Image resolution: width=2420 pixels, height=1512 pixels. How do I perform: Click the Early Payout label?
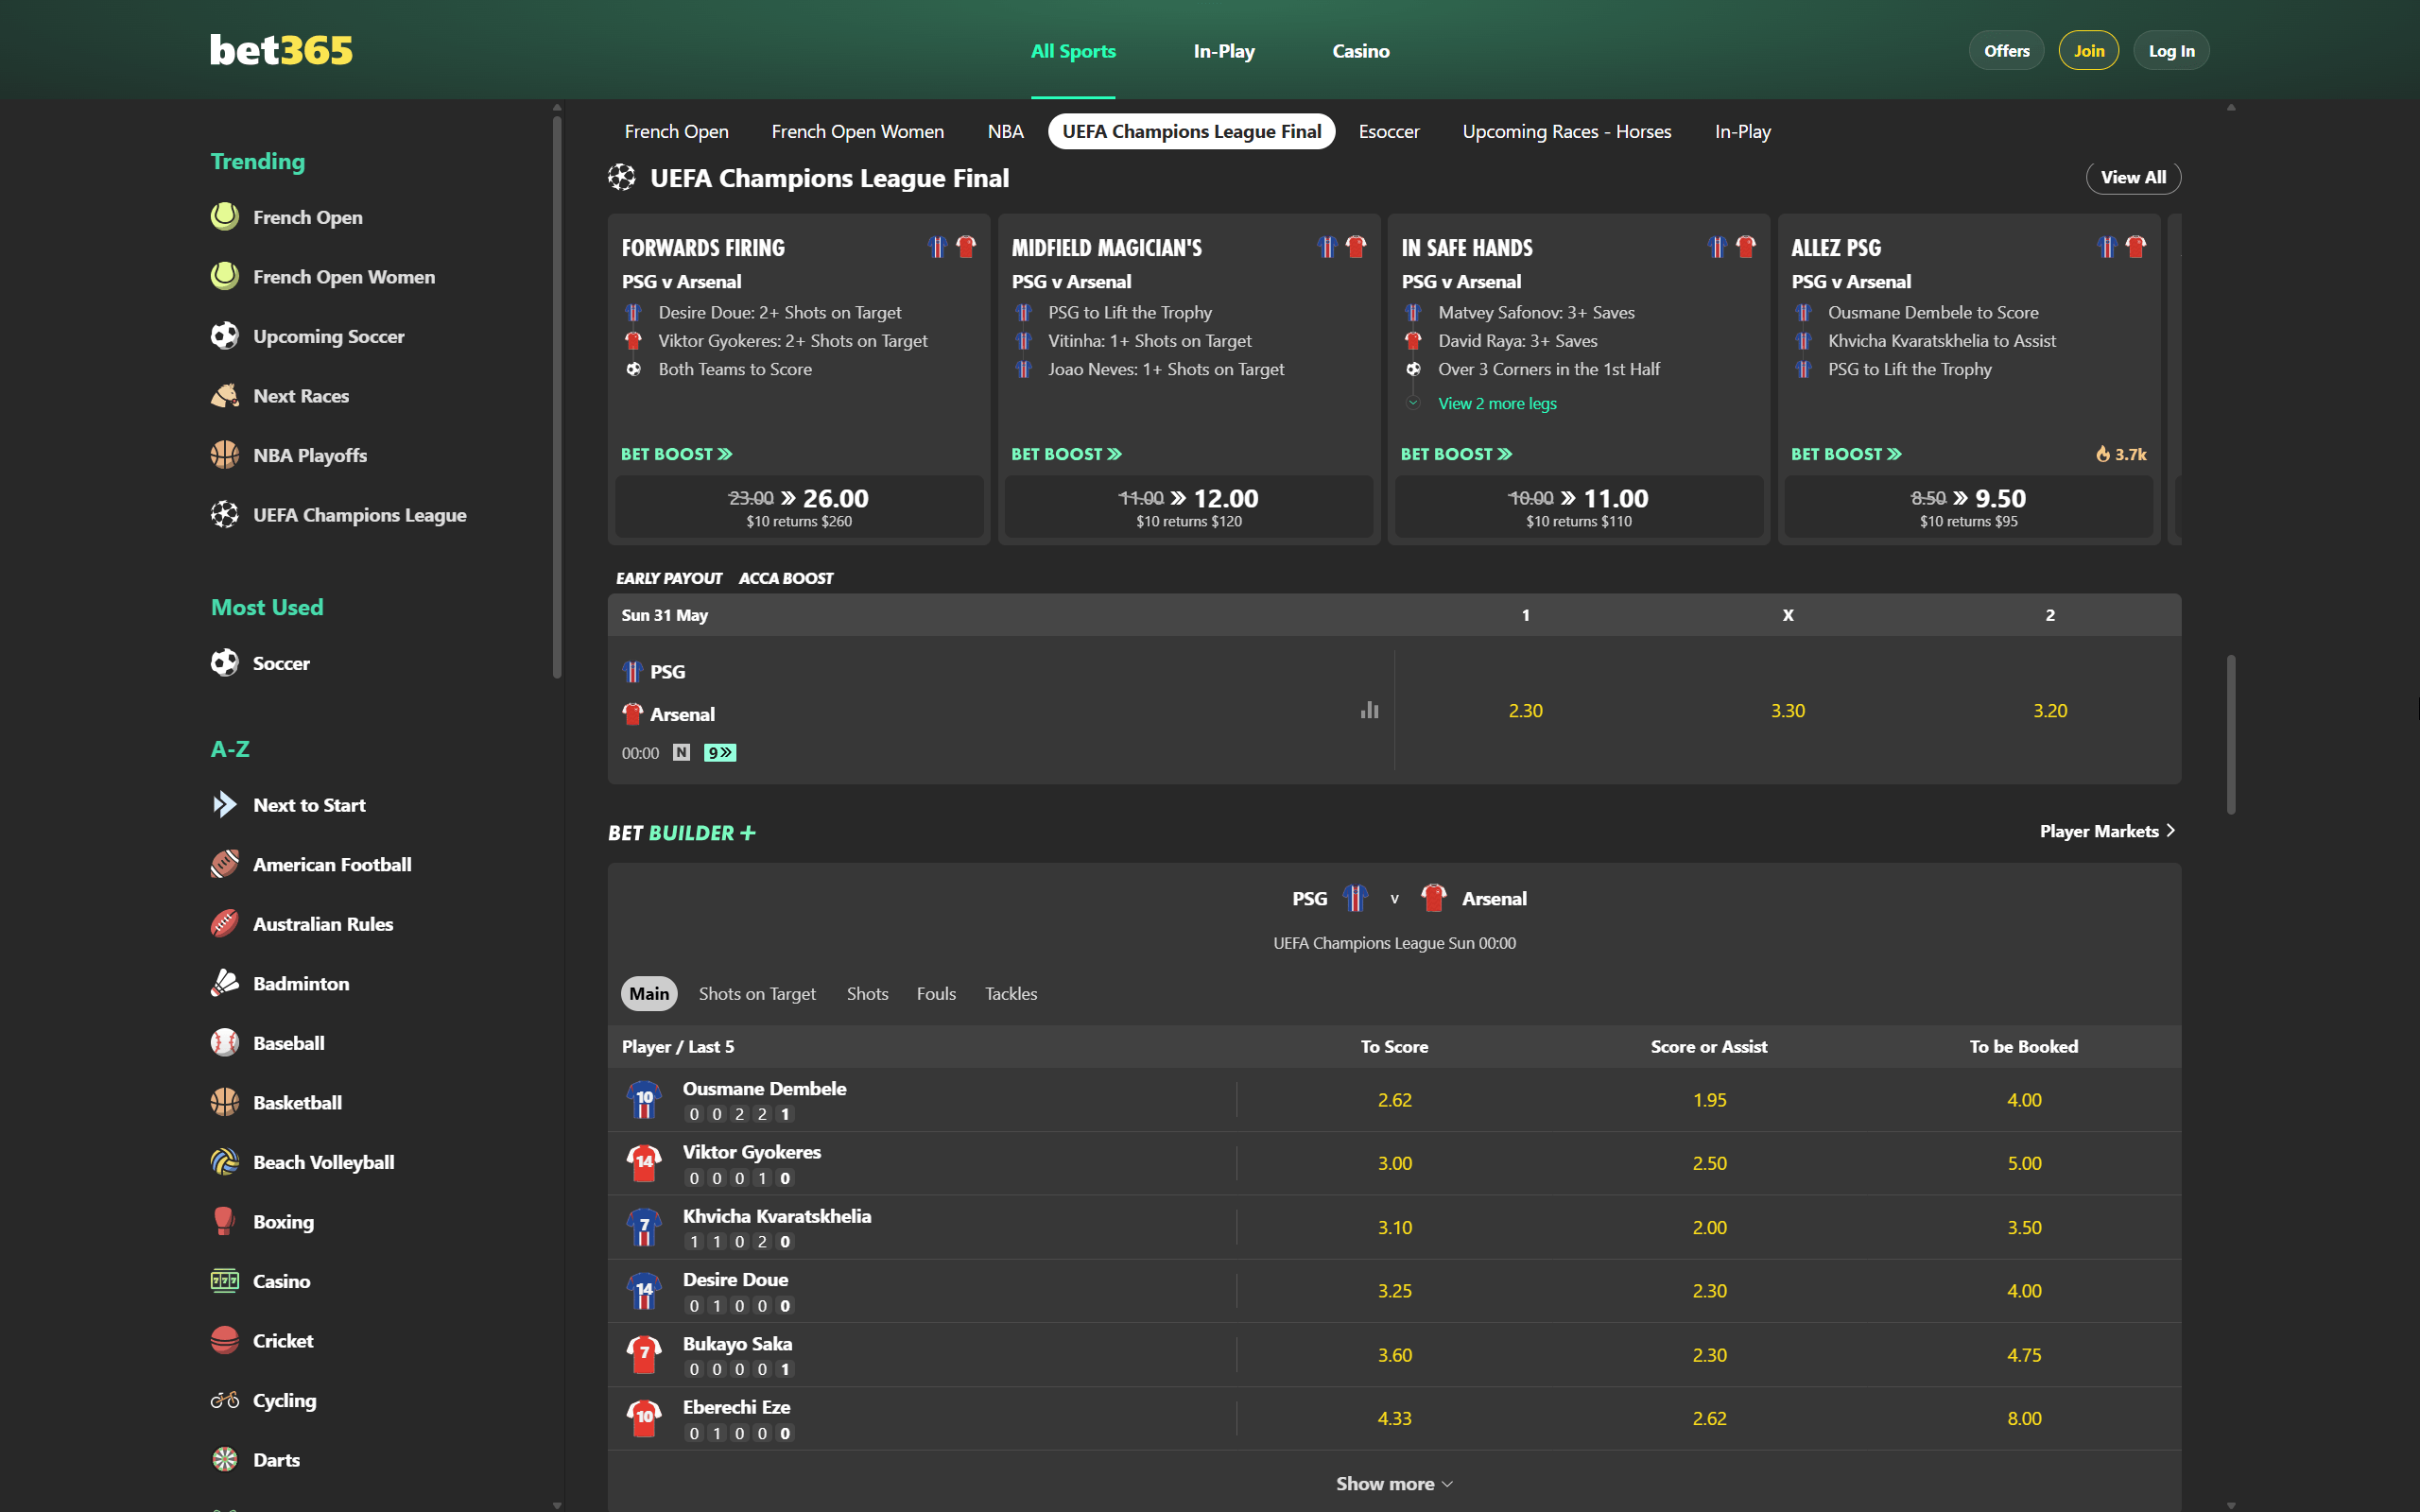pos(668,578)
